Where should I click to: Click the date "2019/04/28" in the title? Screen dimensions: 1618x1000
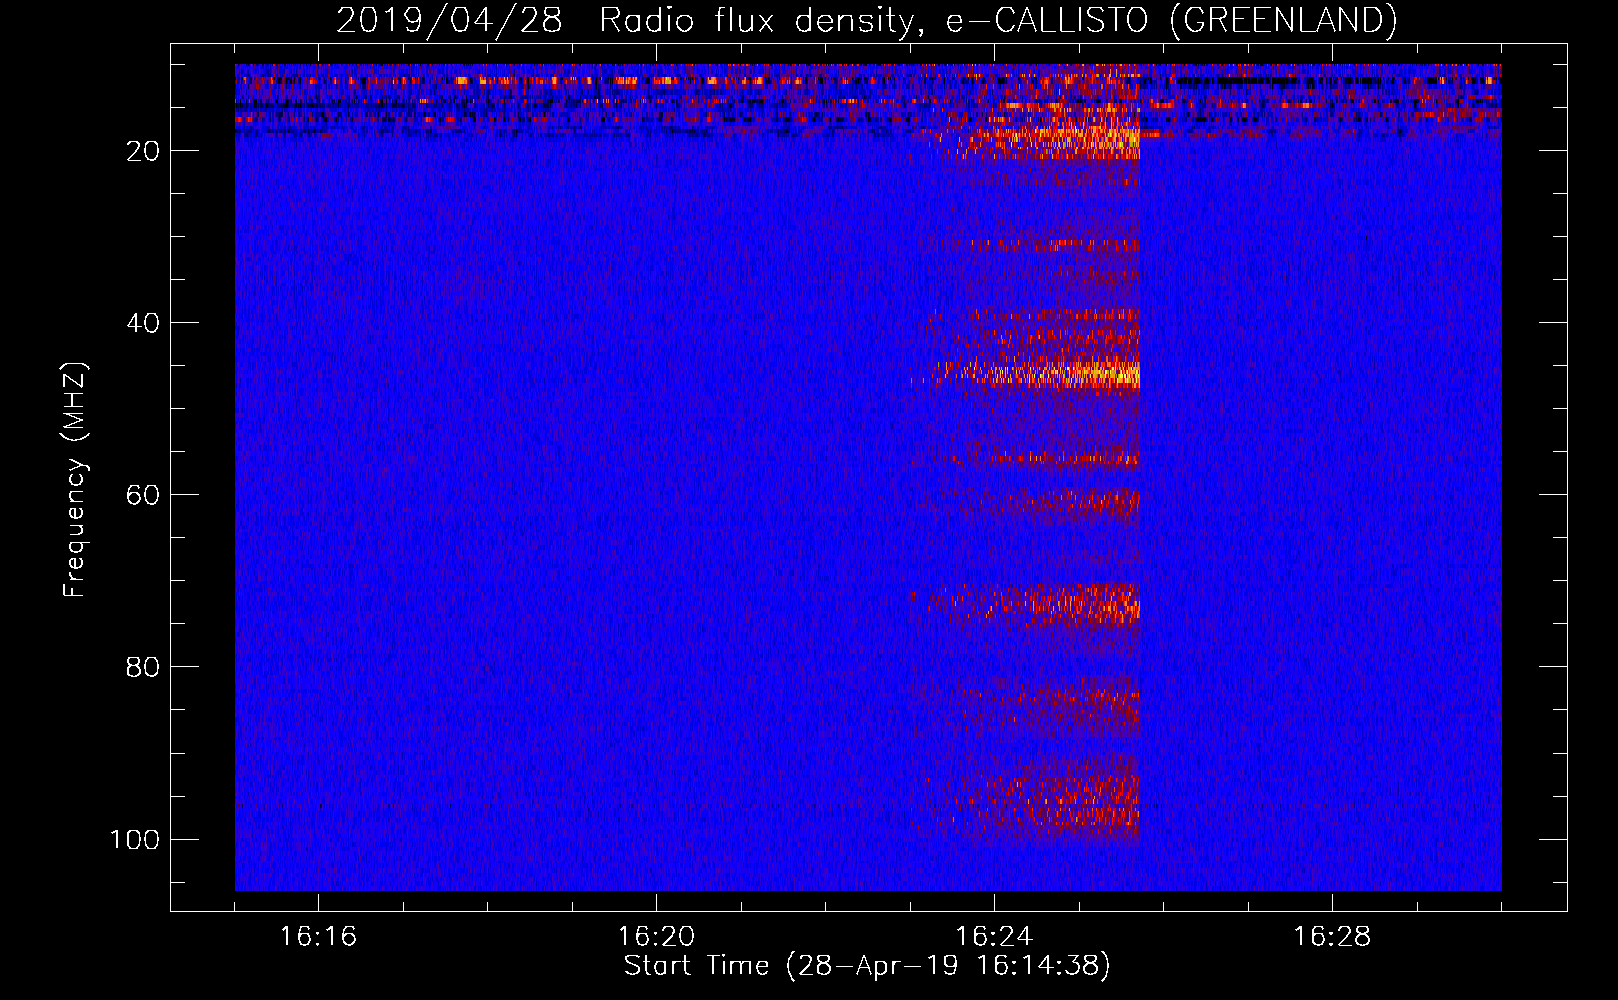(x=449, y=21)
